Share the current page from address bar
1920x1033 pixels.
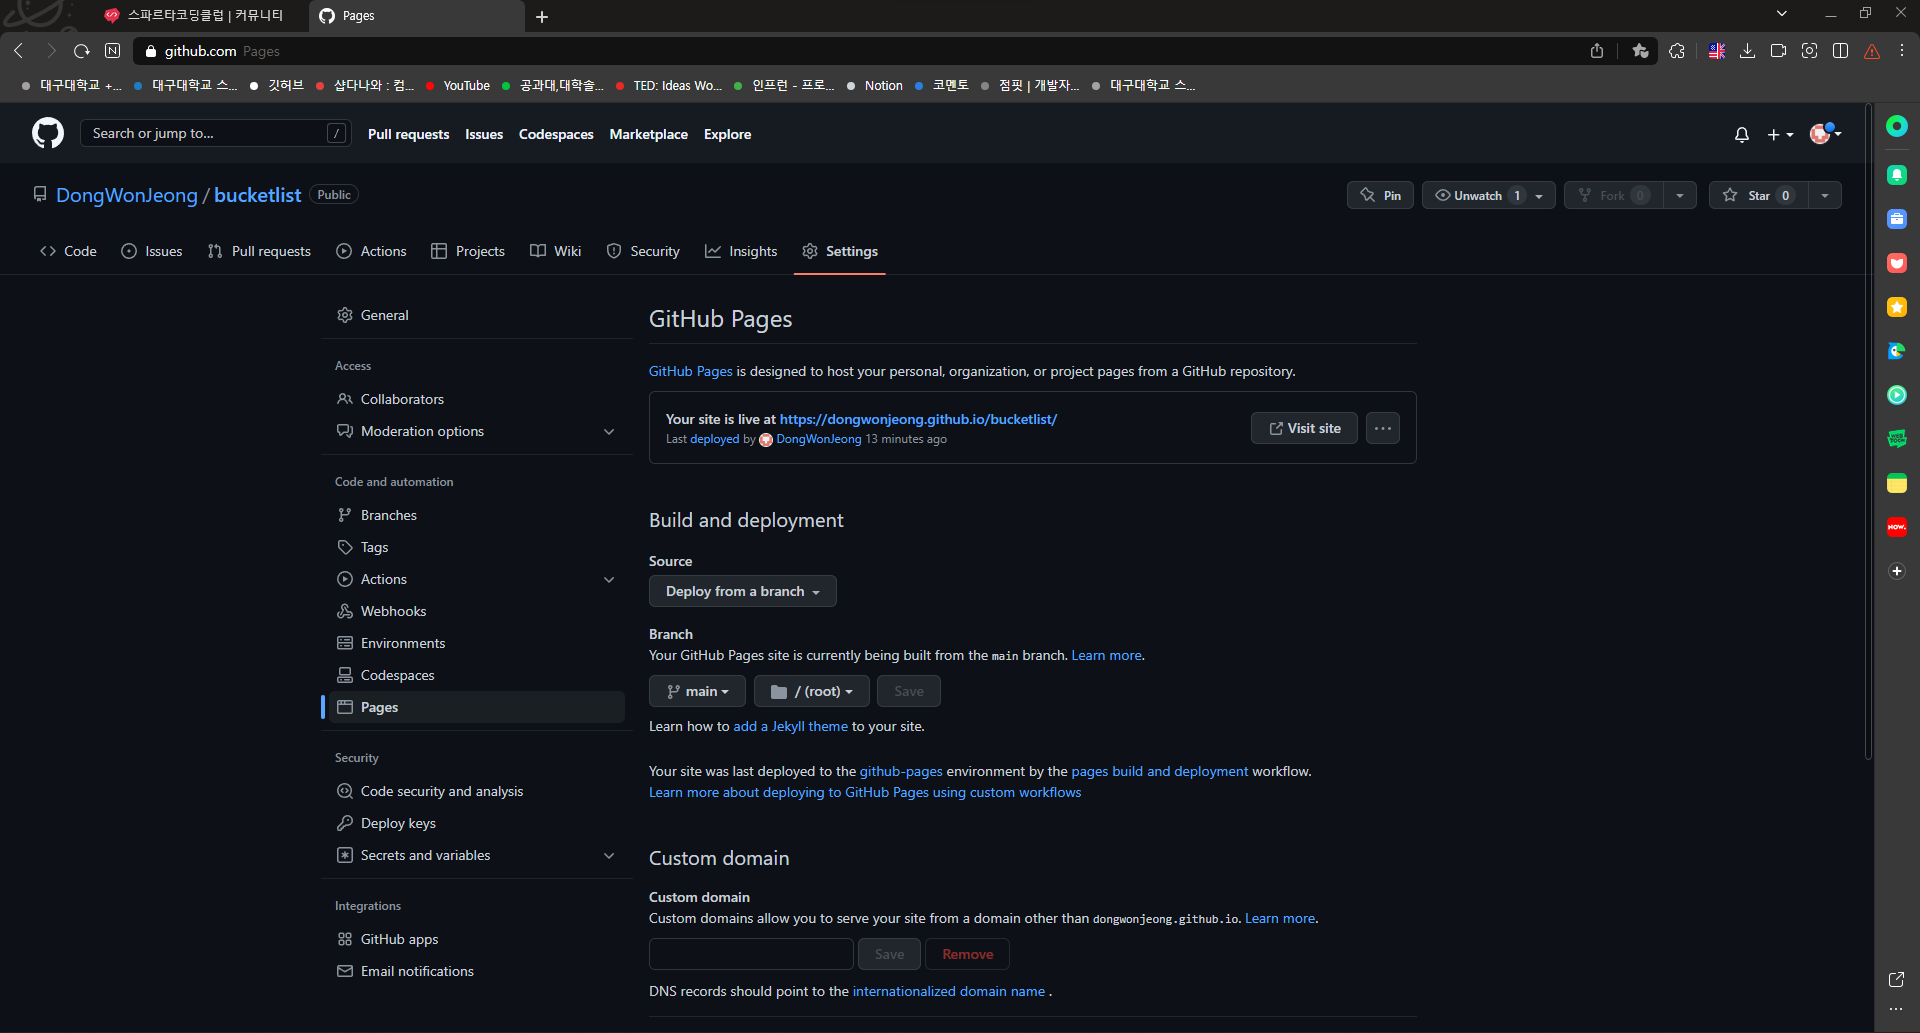pyautogui.click(x=1597, y=51)
